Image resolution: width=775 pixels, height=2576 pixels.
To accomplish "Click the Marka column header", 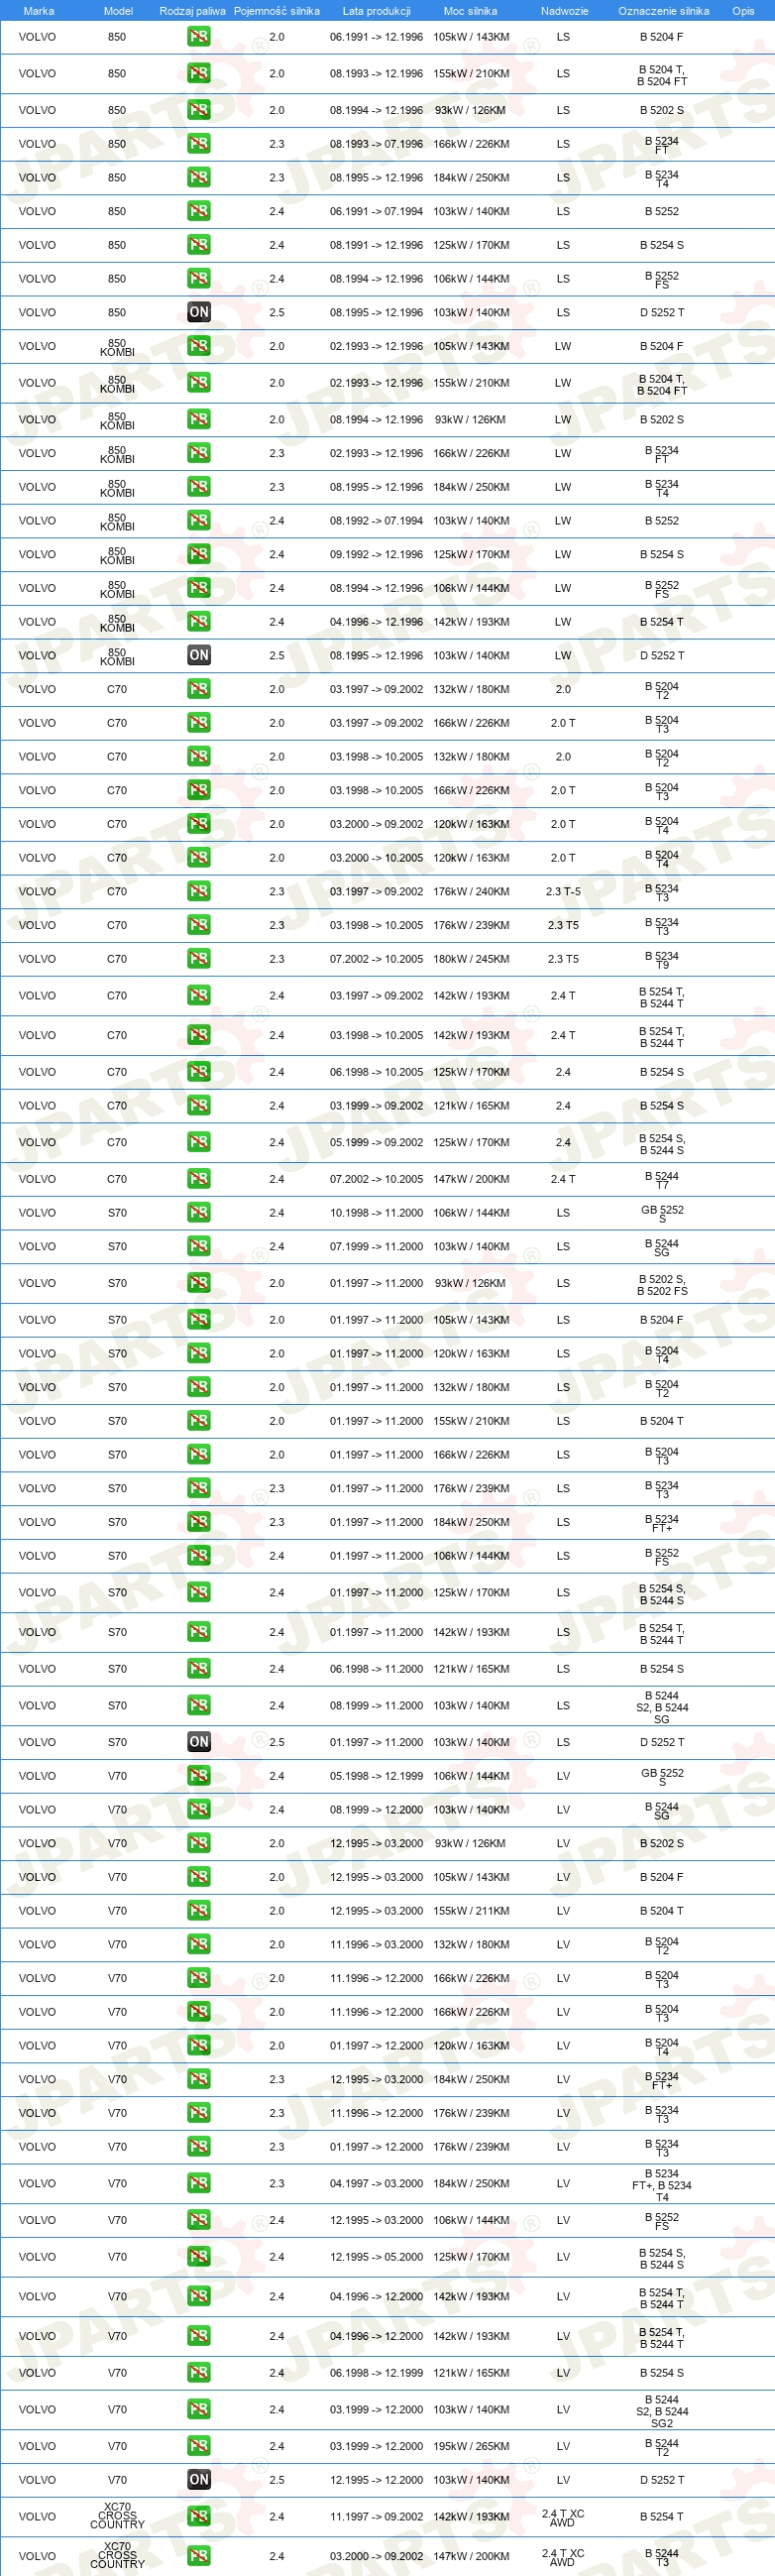I will click(x=38, y=11).
